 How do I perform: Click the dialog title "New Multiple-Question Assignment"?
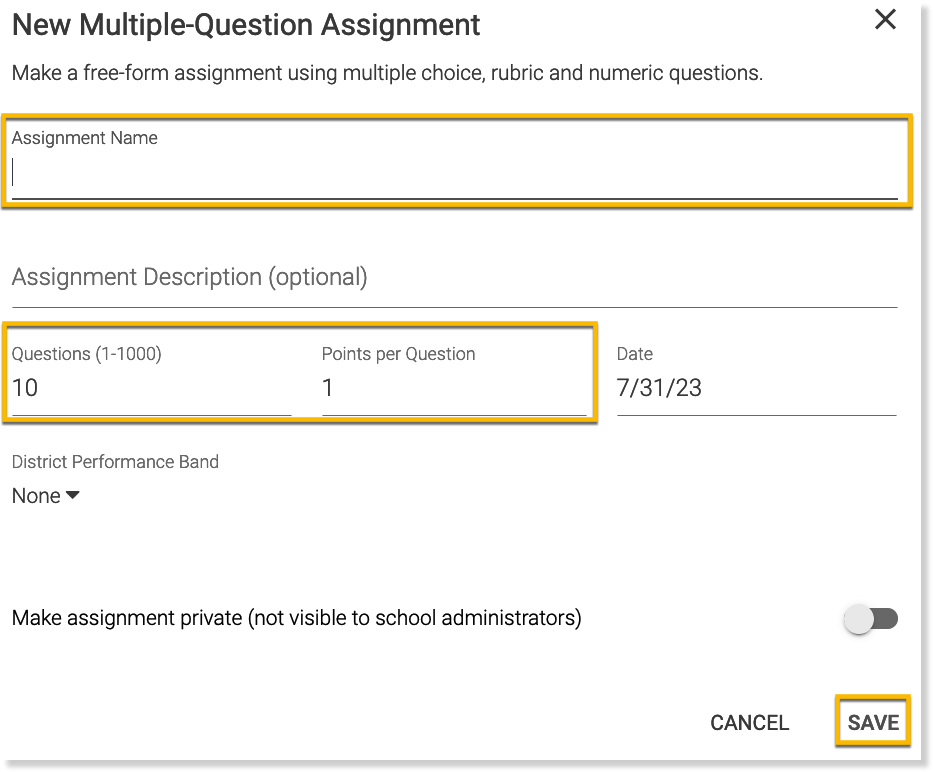(x=246, y=25)
